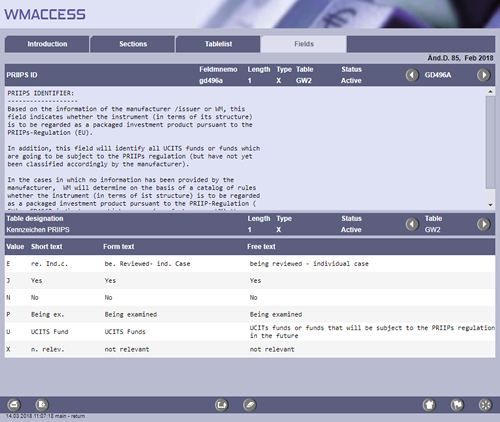
Task: Open the Tablelist tab
Action: [218, 44]
